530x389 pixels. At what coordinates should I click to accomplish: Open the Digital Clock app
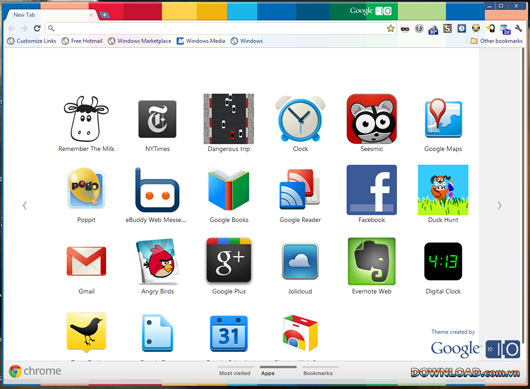[443, 261]
